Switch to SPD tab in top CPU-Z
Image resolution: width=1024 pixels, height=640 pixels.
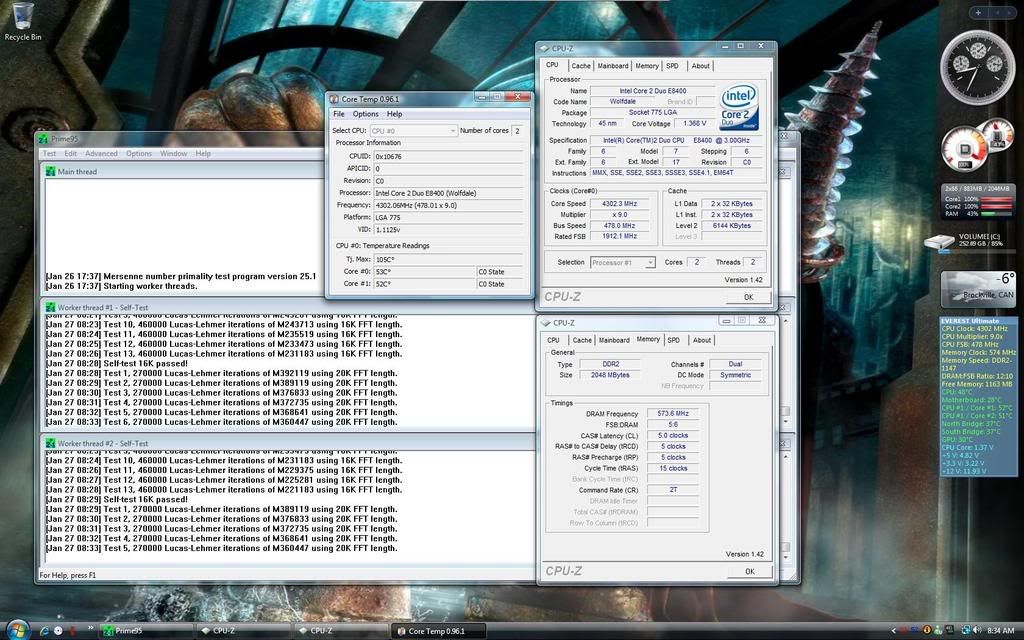coord(673,66)
